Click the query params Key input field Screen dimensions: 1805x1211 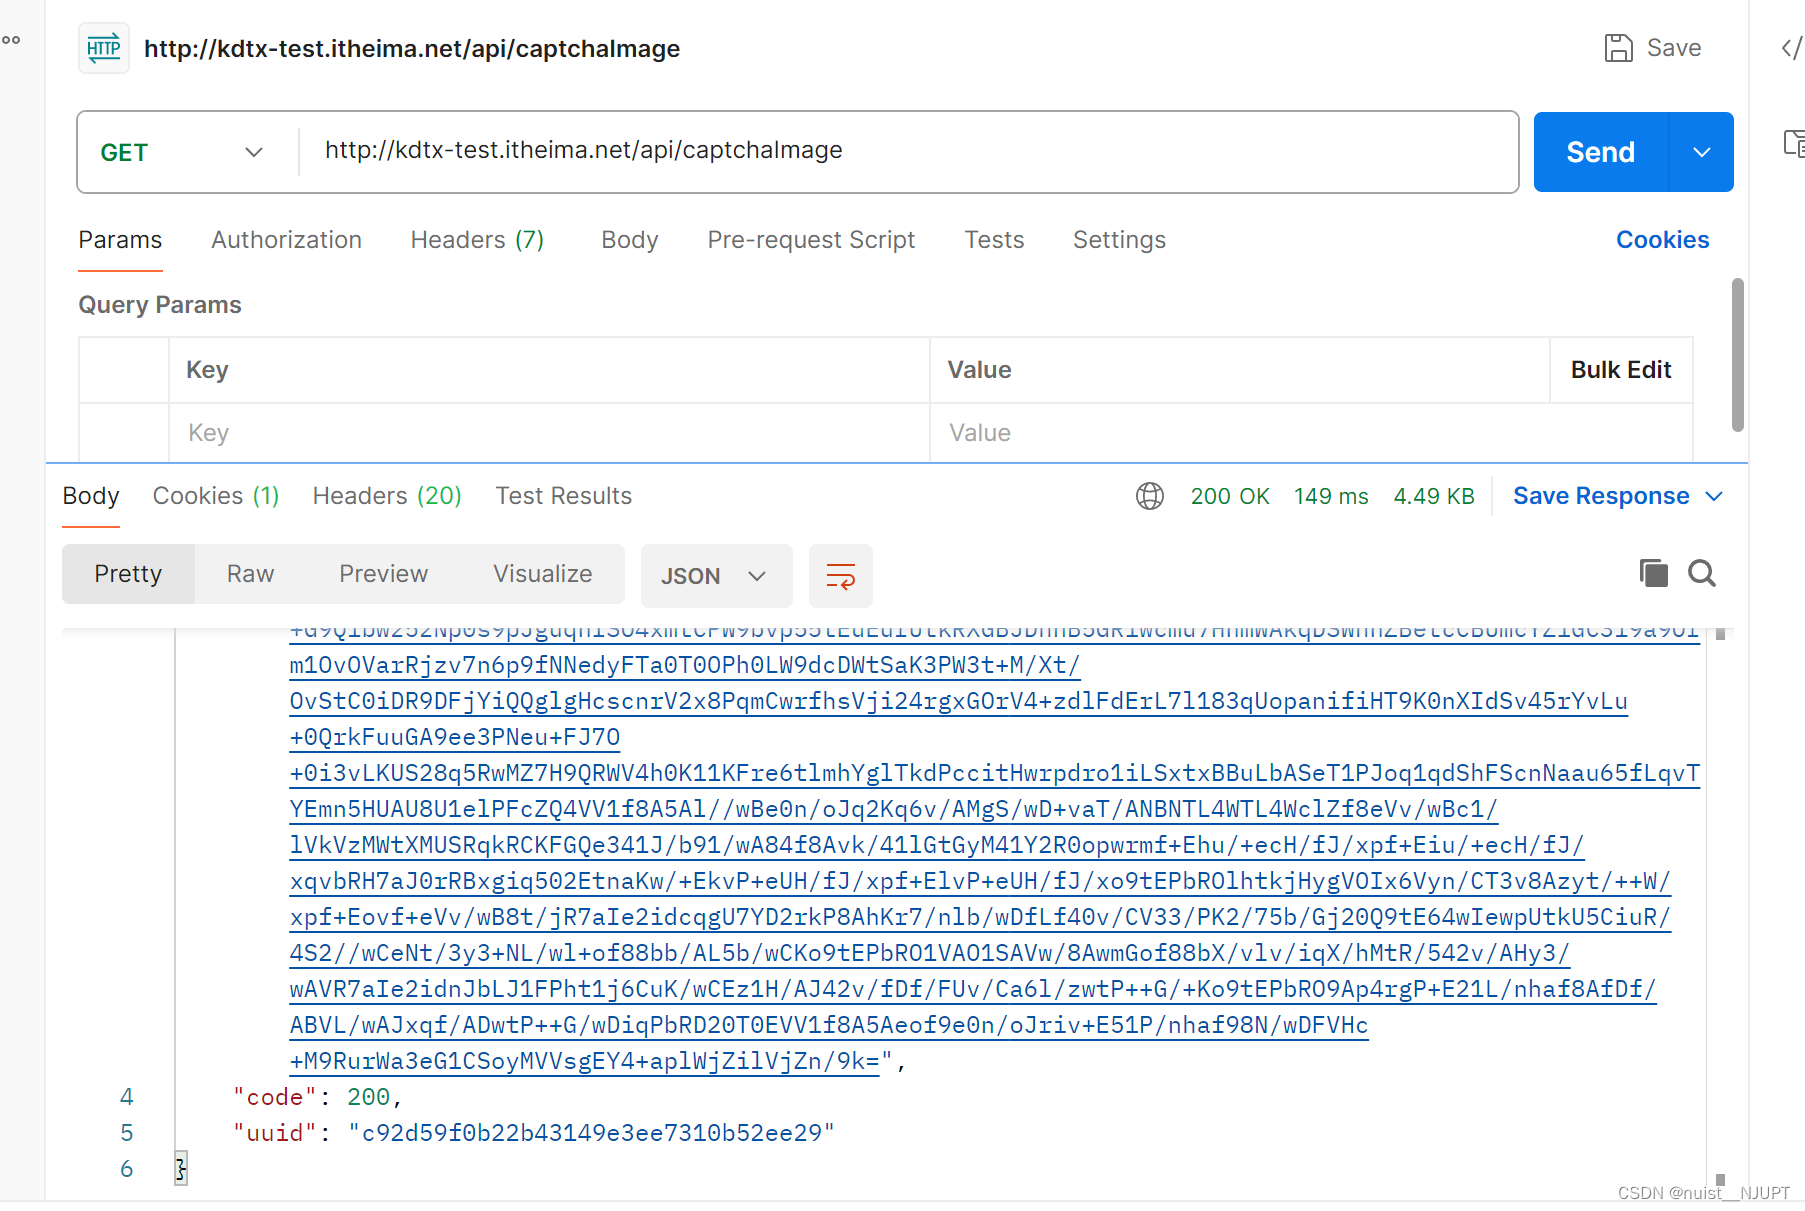pyautogui.click(x=548, y=433)
